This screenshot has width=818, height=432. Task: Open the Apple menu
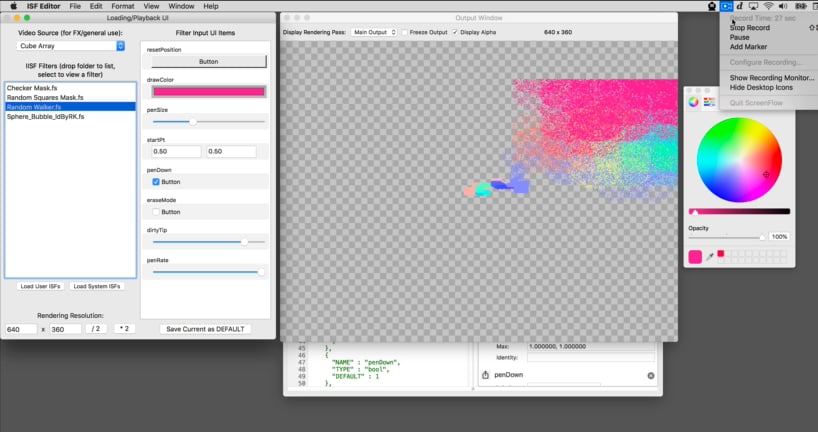pyautogui.click(x=14, y=6)
